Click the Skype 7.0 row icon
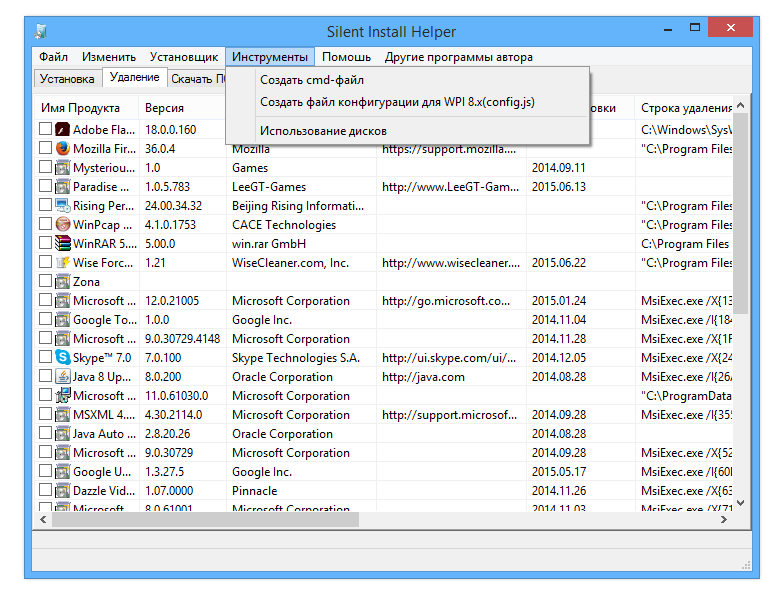The height and width of the screenshot is (599, 779). 62,358
